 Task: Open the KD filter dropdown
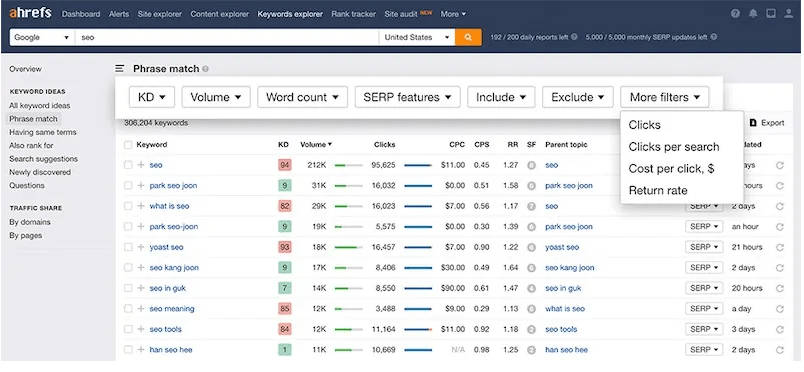tap(152, 97)
